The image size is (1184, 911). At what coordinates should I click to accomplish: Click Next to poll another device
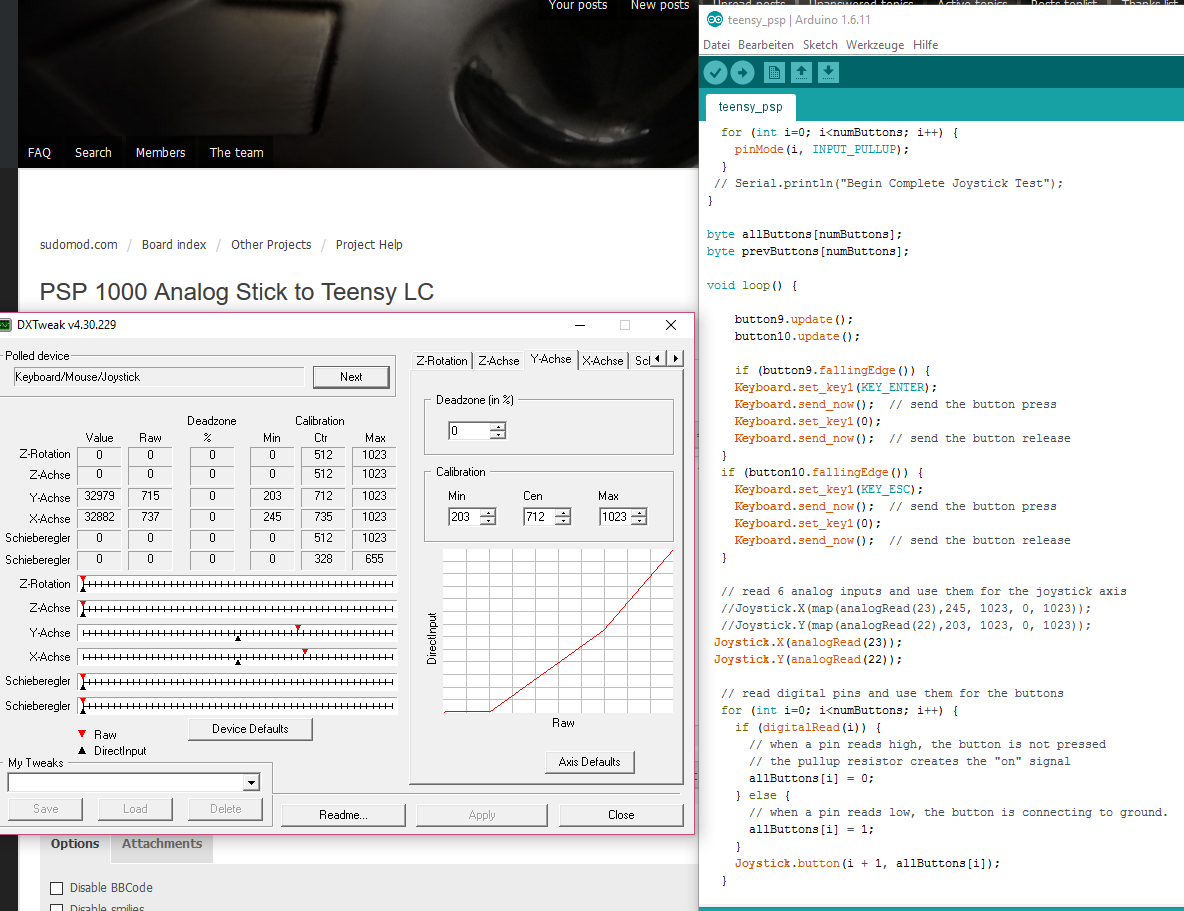[351, 377]
